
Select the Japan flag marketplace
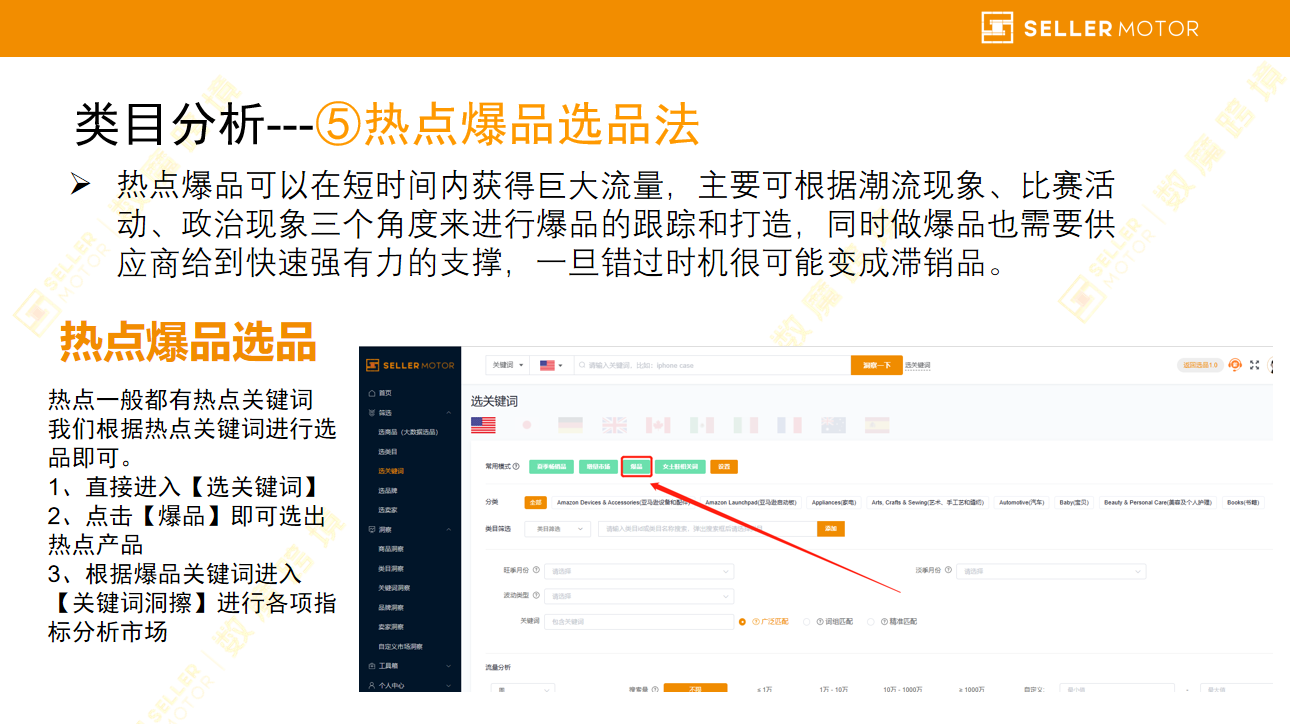click(527, 425)
